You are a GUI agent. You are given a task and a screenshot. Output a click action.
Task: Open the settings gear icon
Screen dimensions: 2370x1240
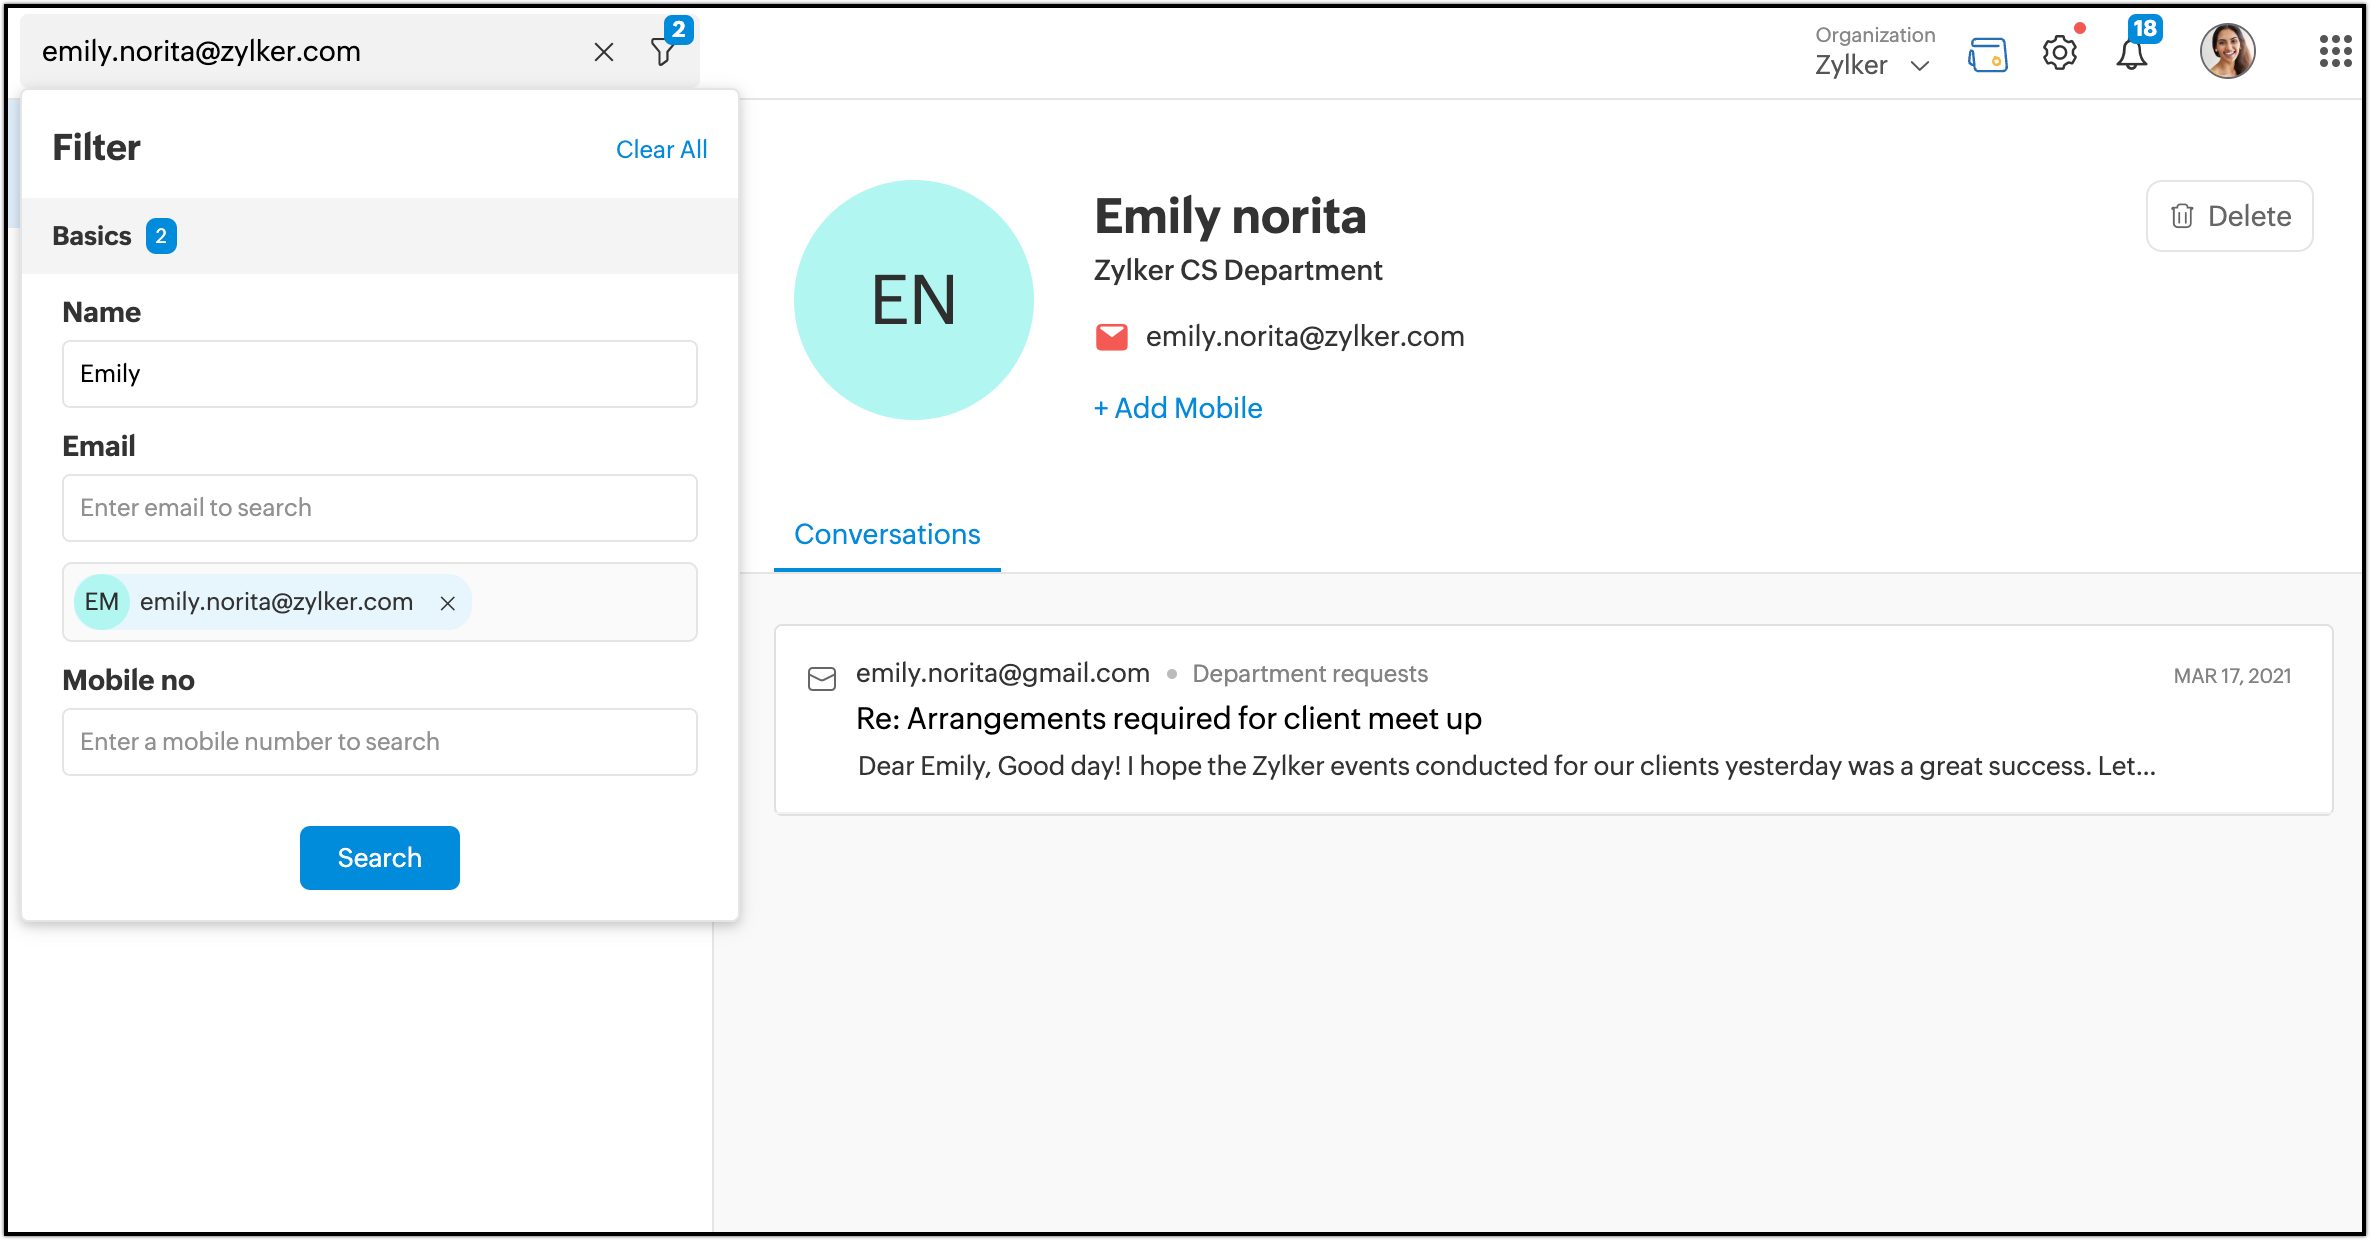2060,52
